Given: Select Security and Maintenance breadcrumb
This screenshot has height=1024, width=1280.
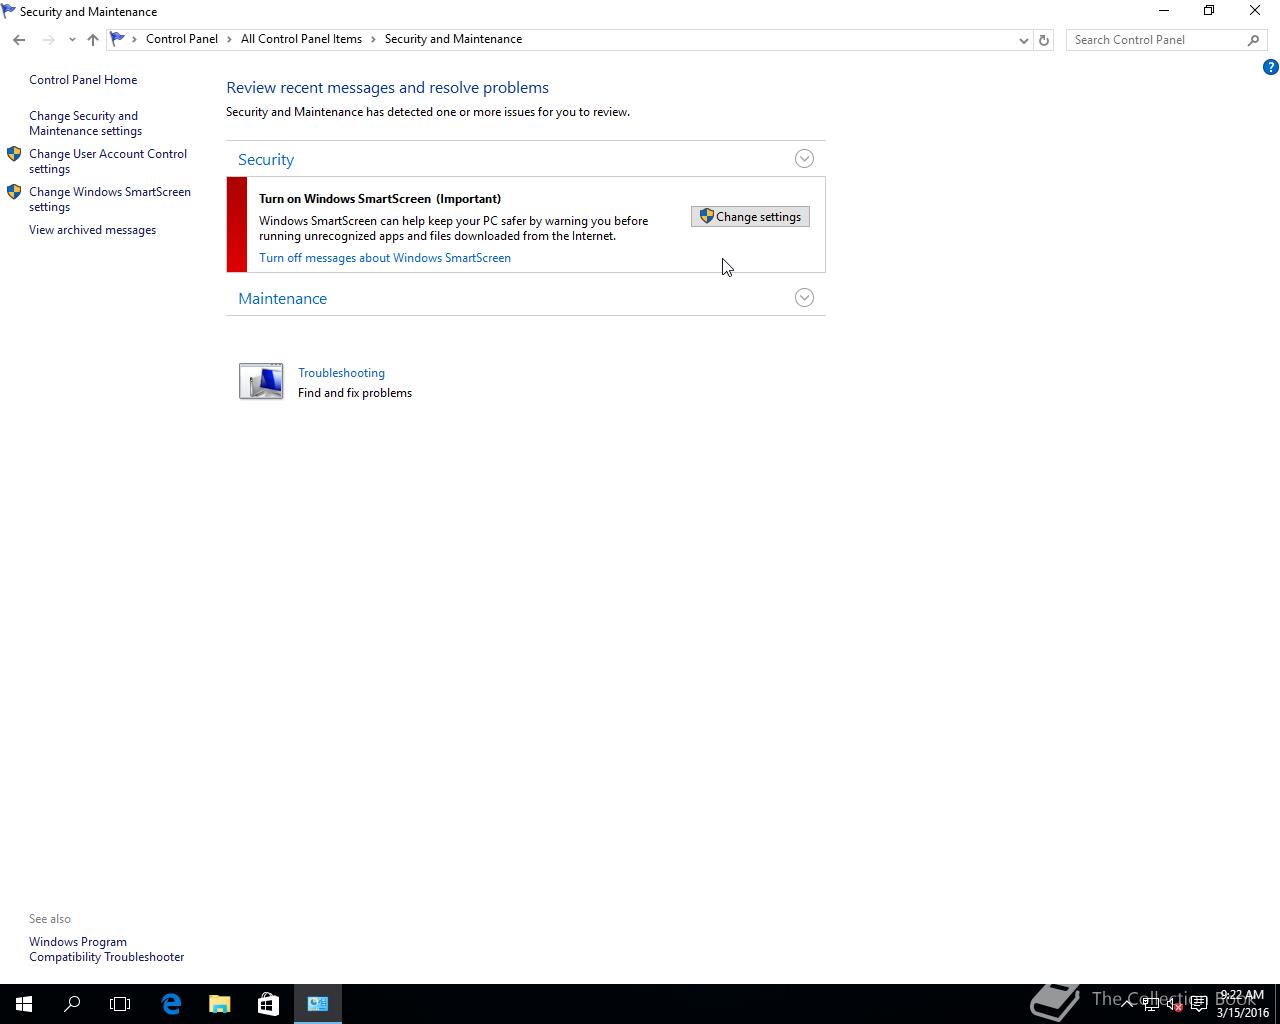Looking at the screenshot, I should point(453,39).
